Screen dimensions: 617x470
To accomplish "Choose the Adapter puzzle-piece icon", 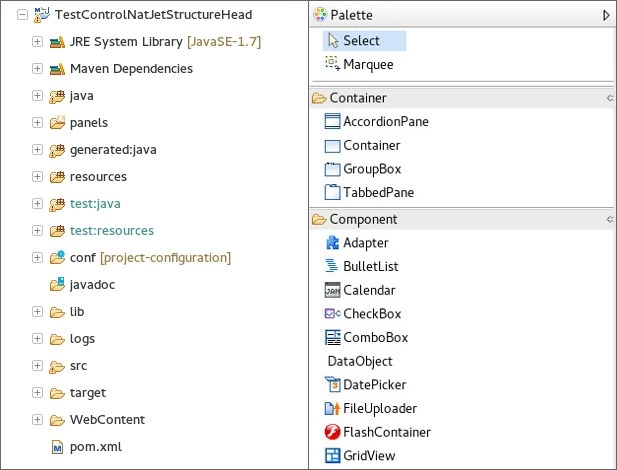I will (x=332, y=243).
